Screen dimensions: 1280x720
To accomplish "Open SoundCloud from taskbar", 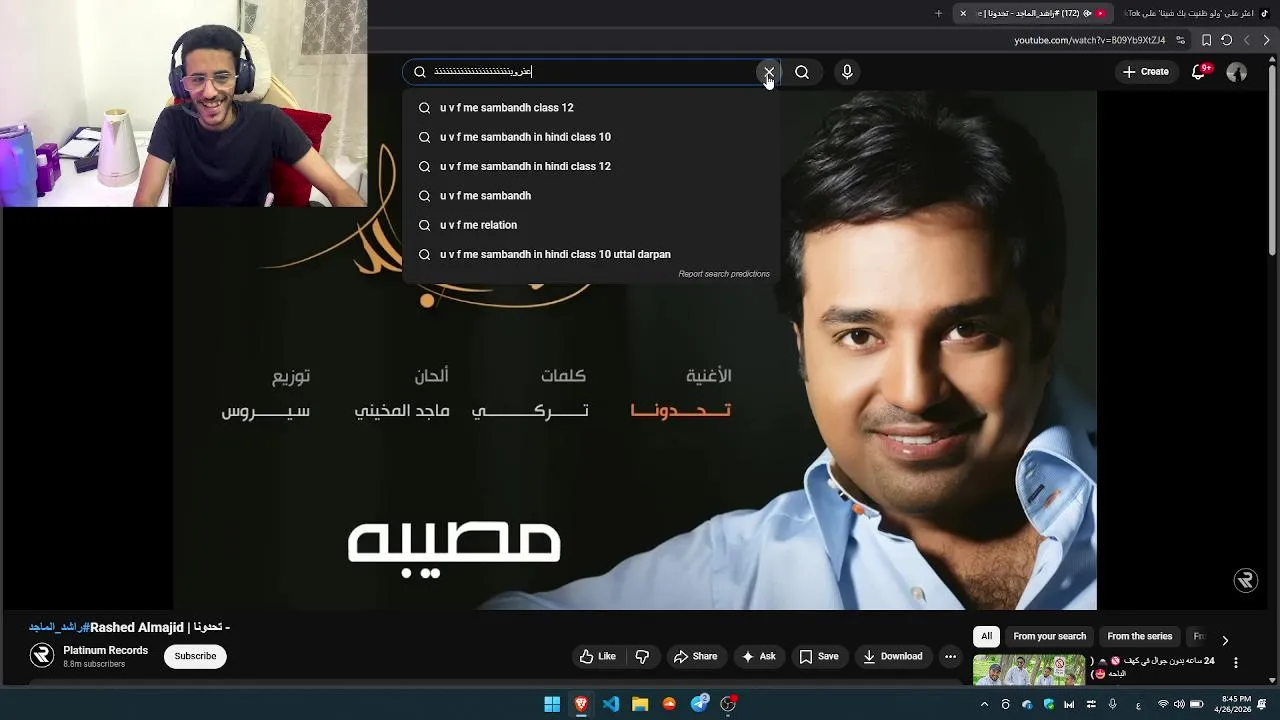I will 670,704.
